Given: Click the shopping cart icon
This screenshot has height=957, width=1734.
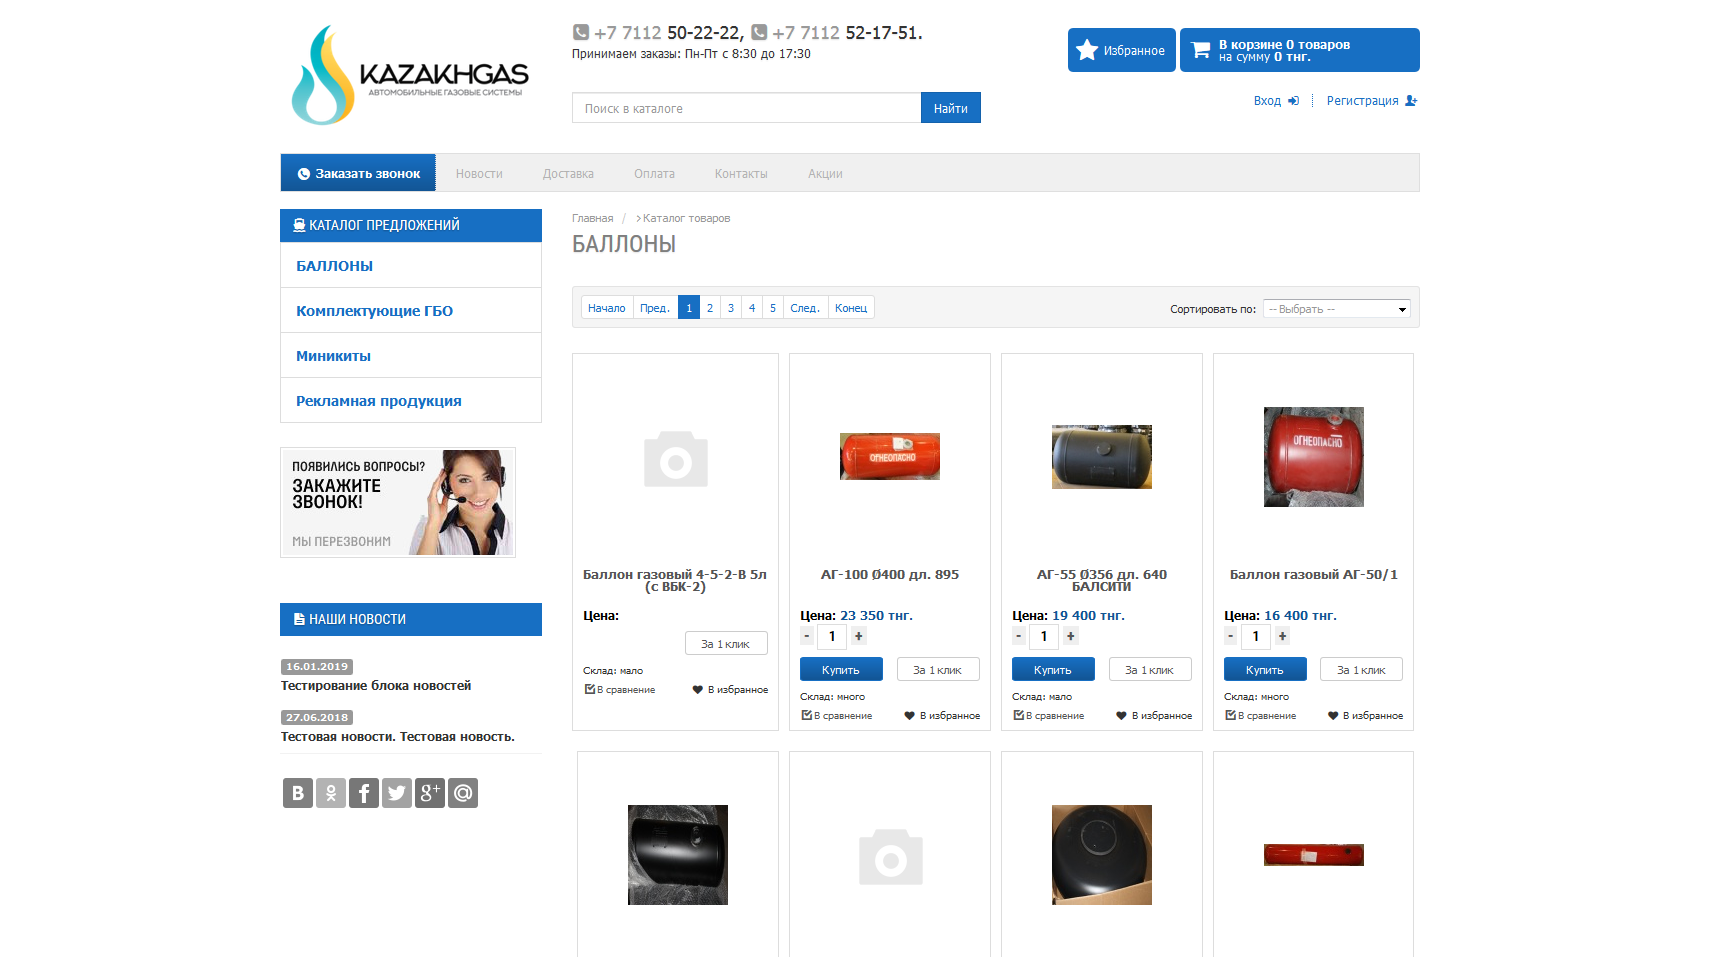Looking at the screenshot, I should [x=1201, y=50].
